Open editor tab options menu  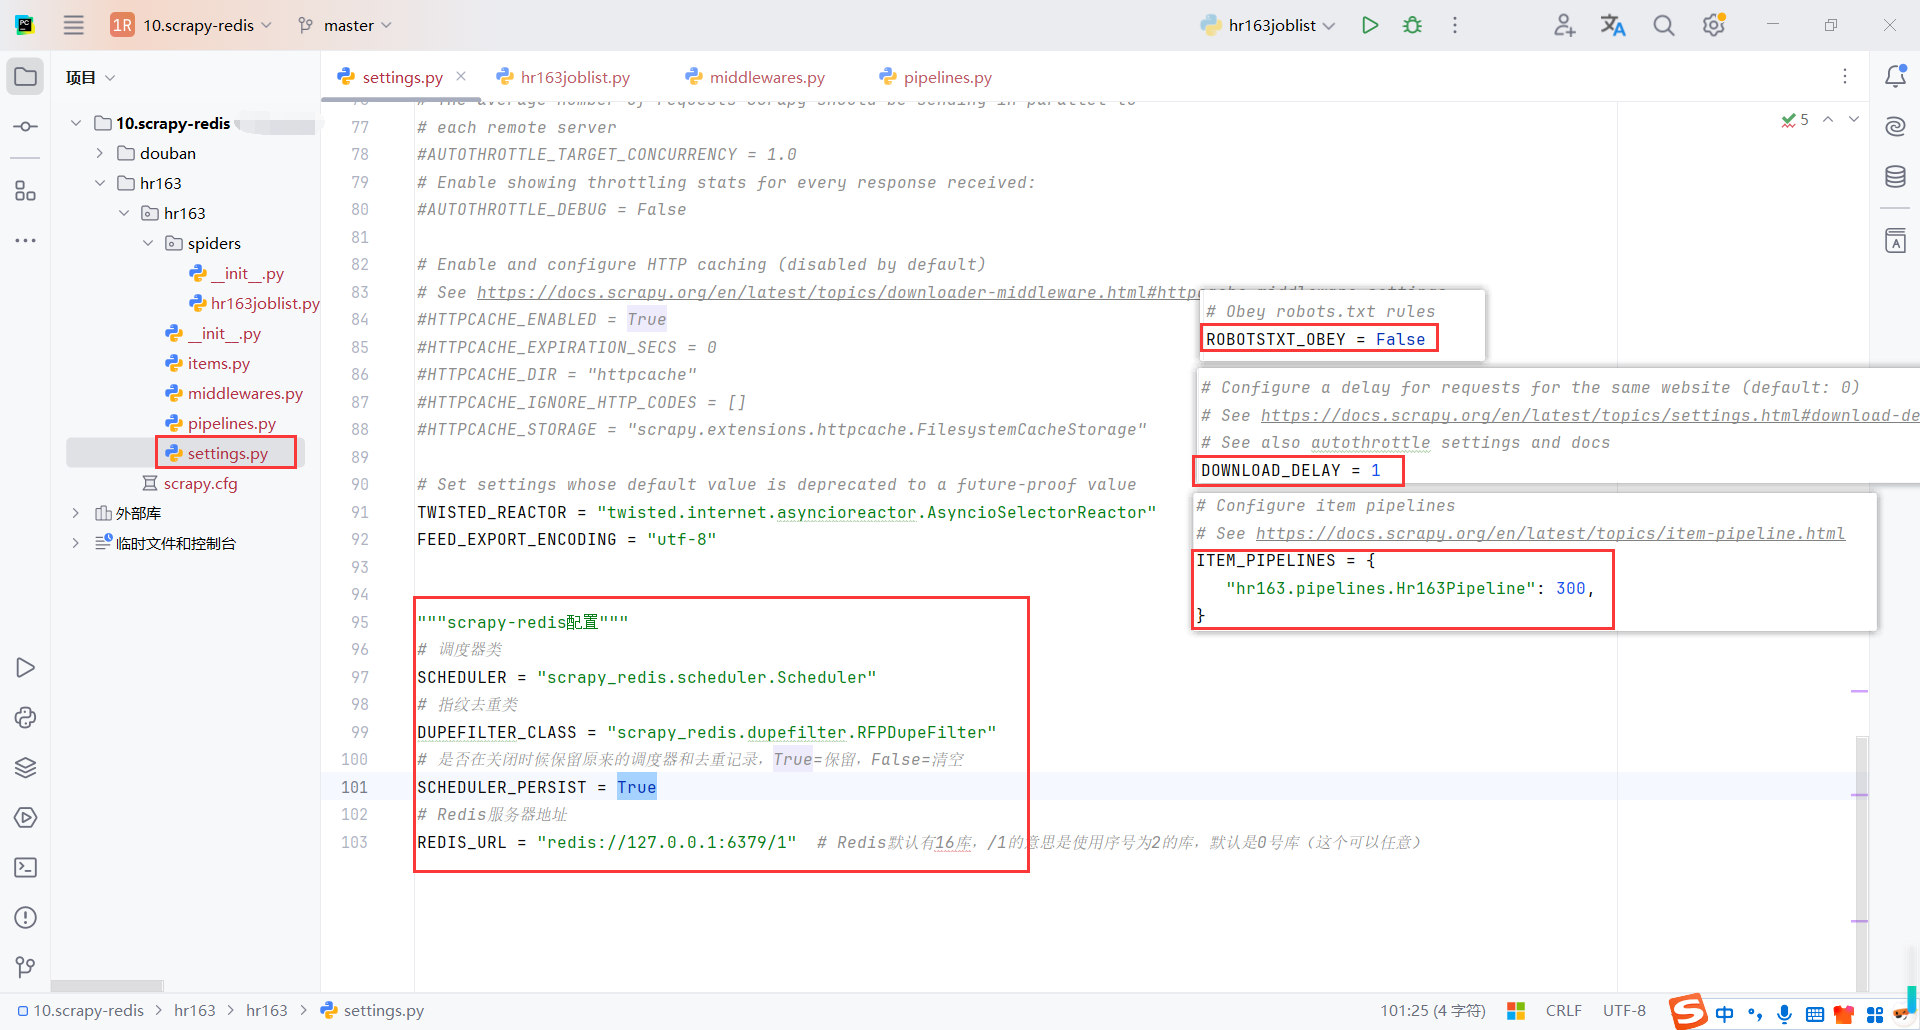(1845, 76)
